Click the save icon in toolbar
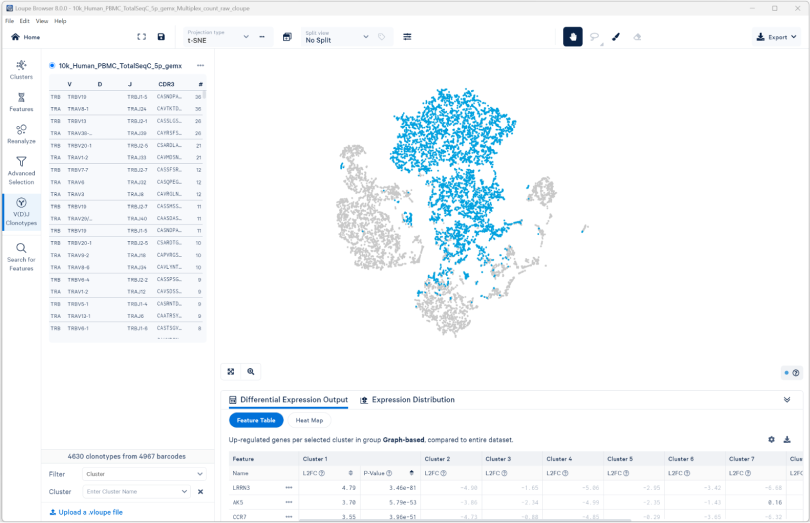 pyautogui.click(x=161, y=37)
